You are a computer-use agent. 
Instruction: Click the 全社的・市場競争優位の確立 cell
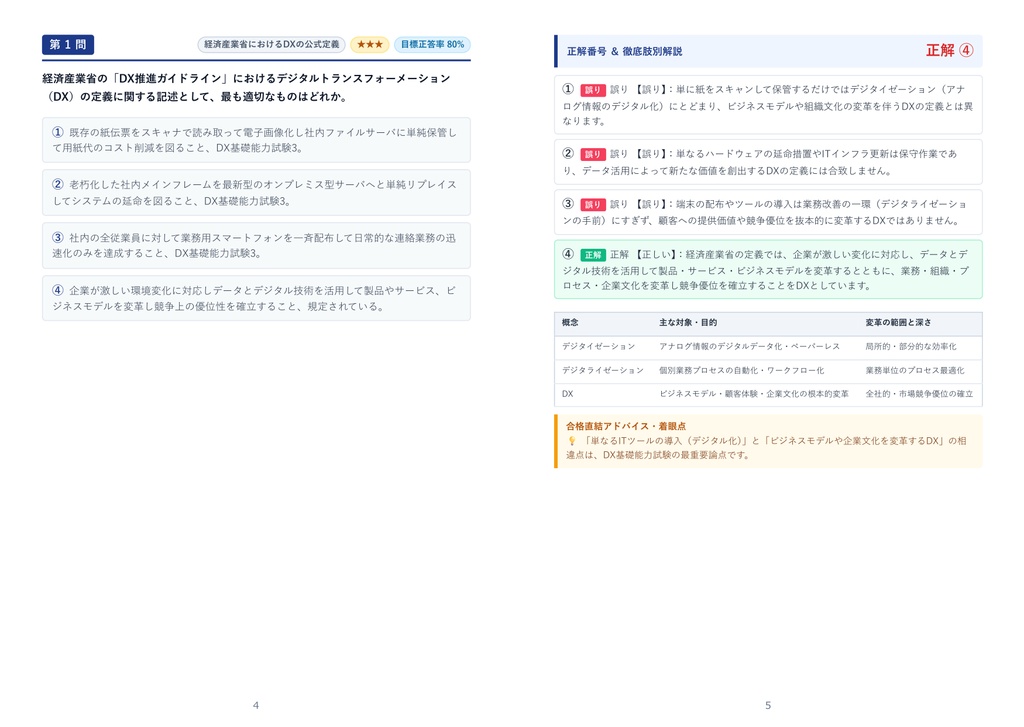click(919, 394)
